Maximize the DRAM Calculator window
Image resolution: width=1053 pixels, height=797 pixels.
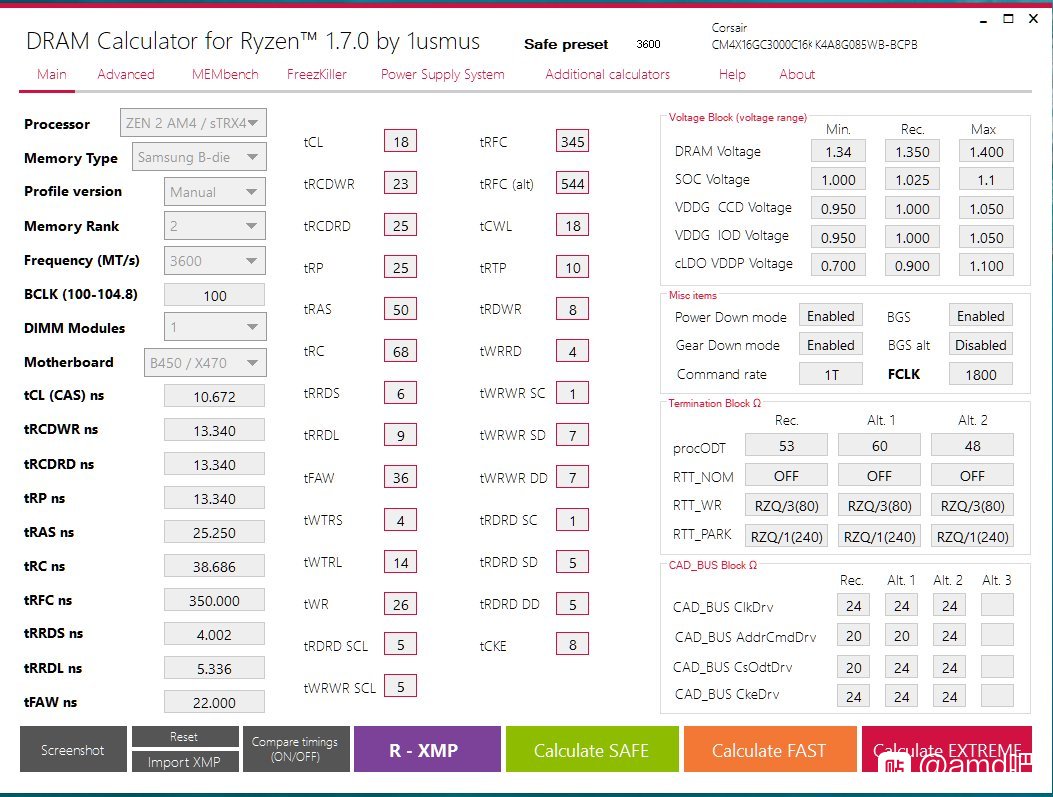[1008, 19]
